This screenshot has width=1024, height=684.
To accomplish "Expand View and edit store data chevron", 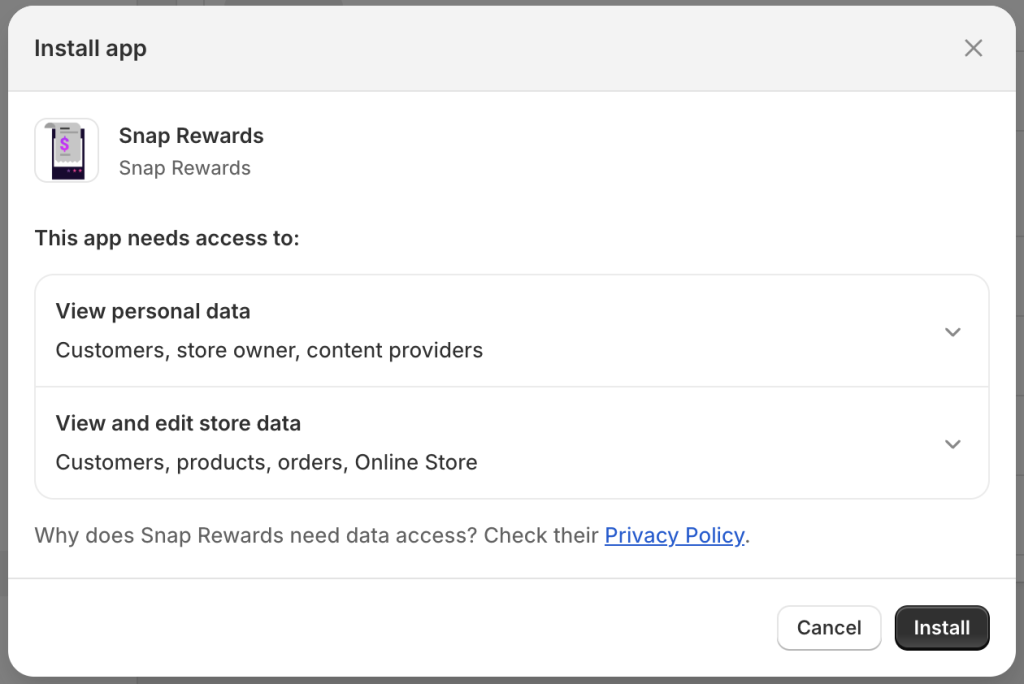I will pos(953,444).
